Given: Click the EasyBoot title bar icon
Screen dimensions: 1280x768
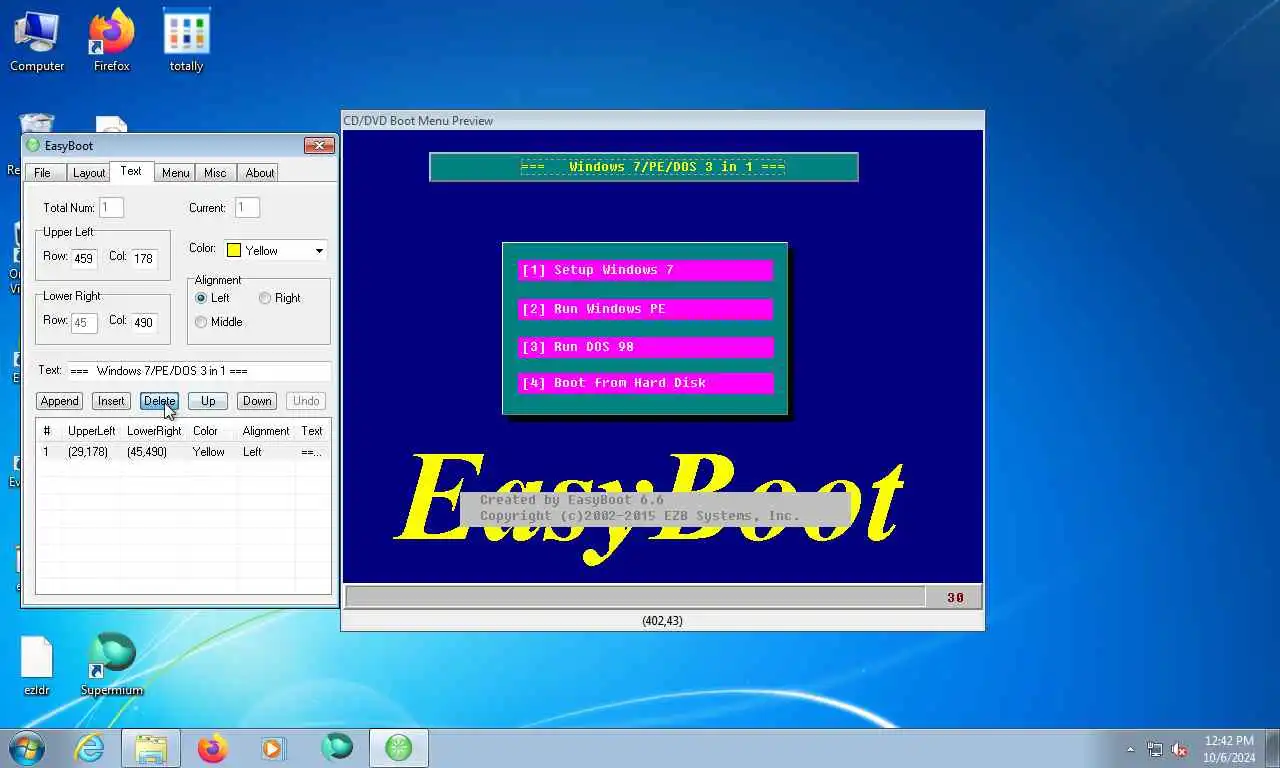Looking at the screenshot, I should coord(33,146).
